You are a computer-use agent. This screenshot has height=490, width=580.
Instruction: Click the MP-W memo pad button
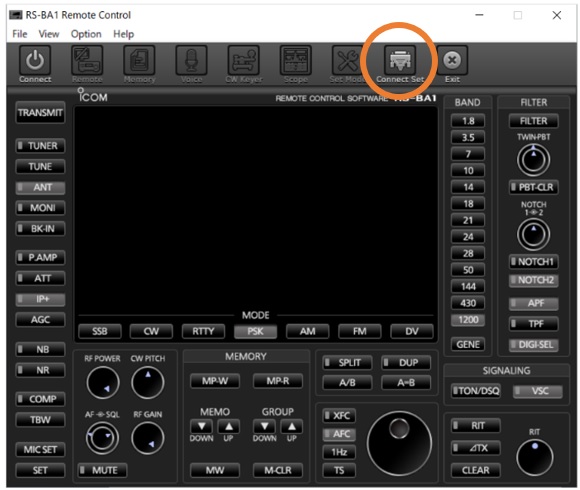tap(215, 381)
